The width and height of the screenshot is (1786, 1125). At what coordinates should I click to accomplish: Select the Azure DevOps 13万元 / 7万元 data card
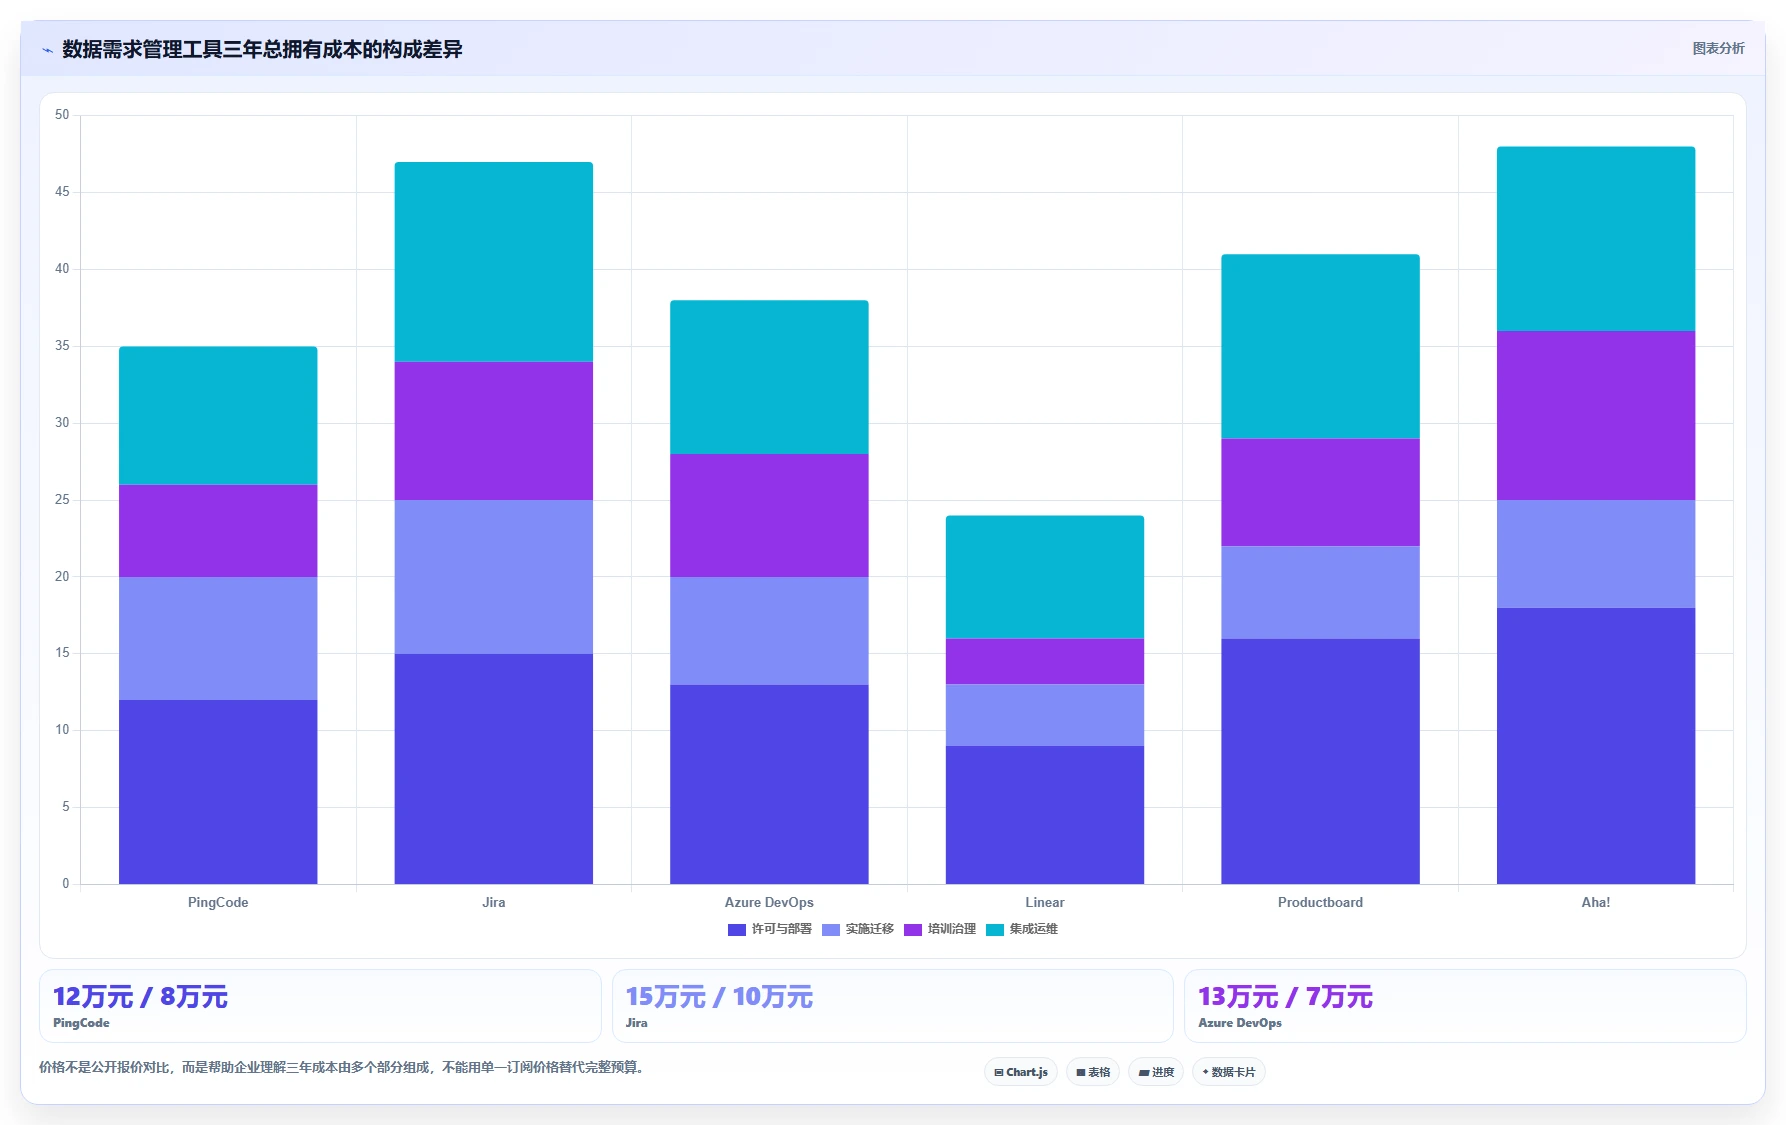tap(1465, 1006)
